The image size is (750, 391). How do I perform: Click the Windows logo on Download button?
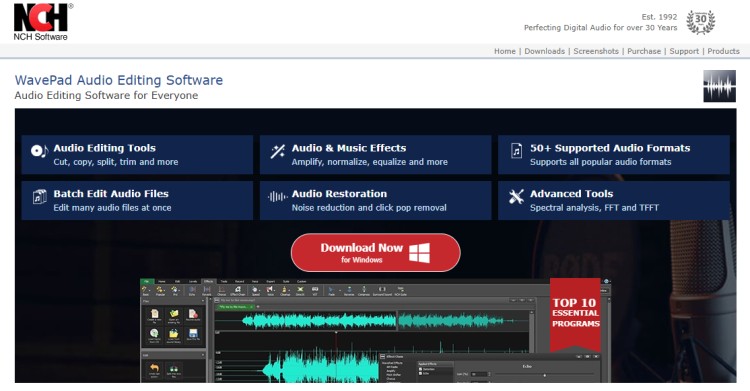419,252
